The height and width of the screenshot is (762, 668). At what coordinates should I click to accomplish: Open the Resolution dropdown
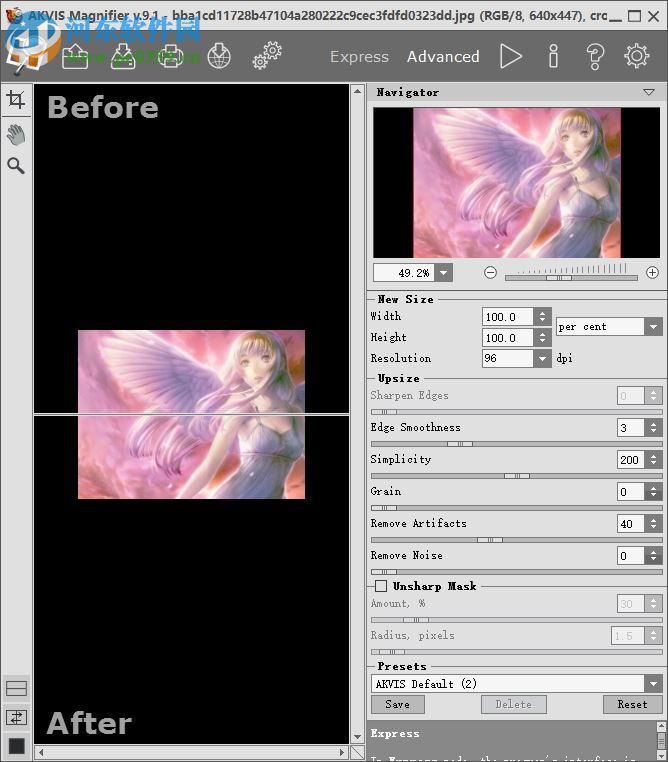pos(543,359)
